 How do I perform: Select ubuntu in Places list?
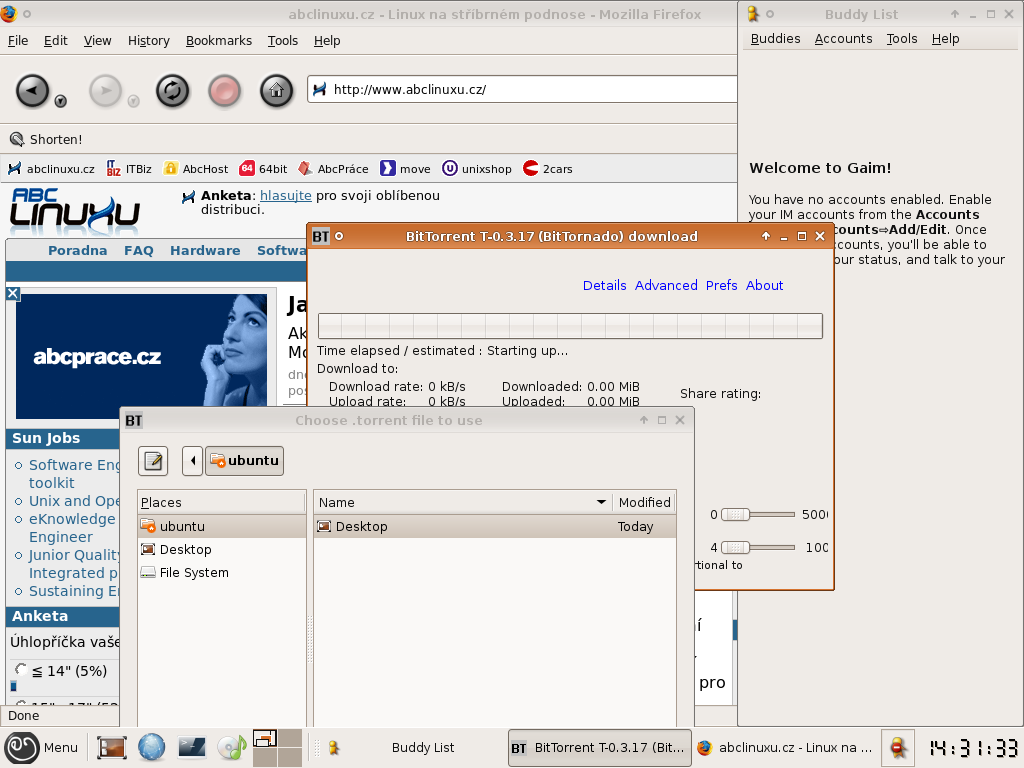tap(222, 526)
